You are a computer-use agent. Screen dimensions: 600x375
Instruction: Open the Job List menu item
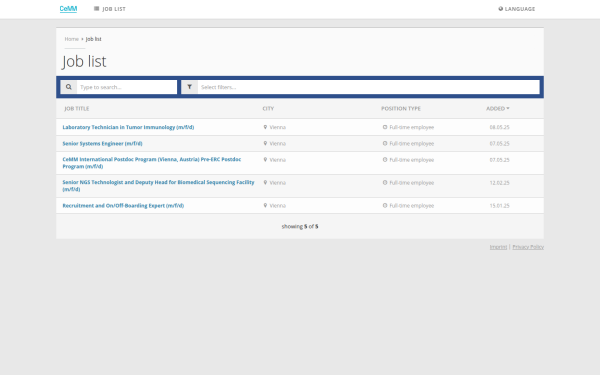click(110, 9)
